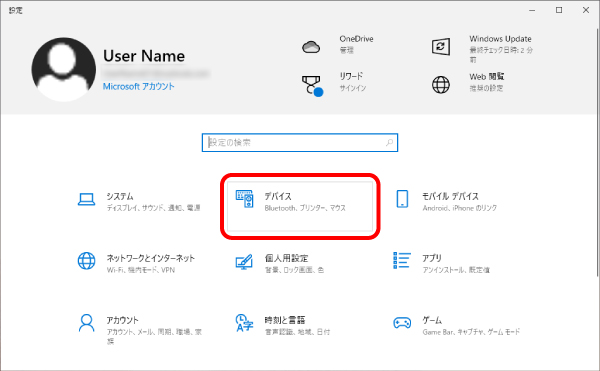This screenshot has height=371, width=600.
Task: Open 個人用設定 settings title
Action: (286, 258)
